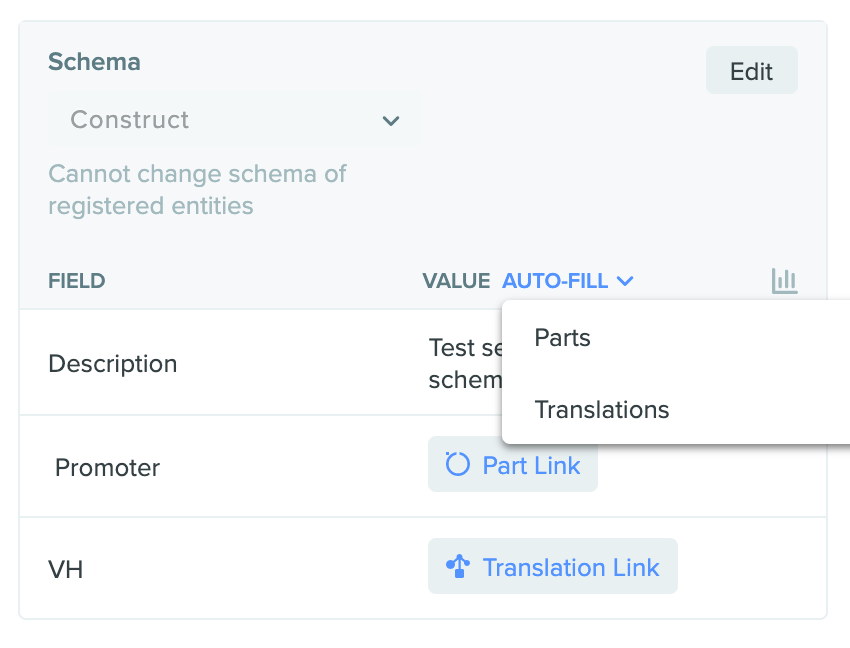850x648 pixels.
Task: Click the bar chart icon in header
Action: click(x=784, y=281)
